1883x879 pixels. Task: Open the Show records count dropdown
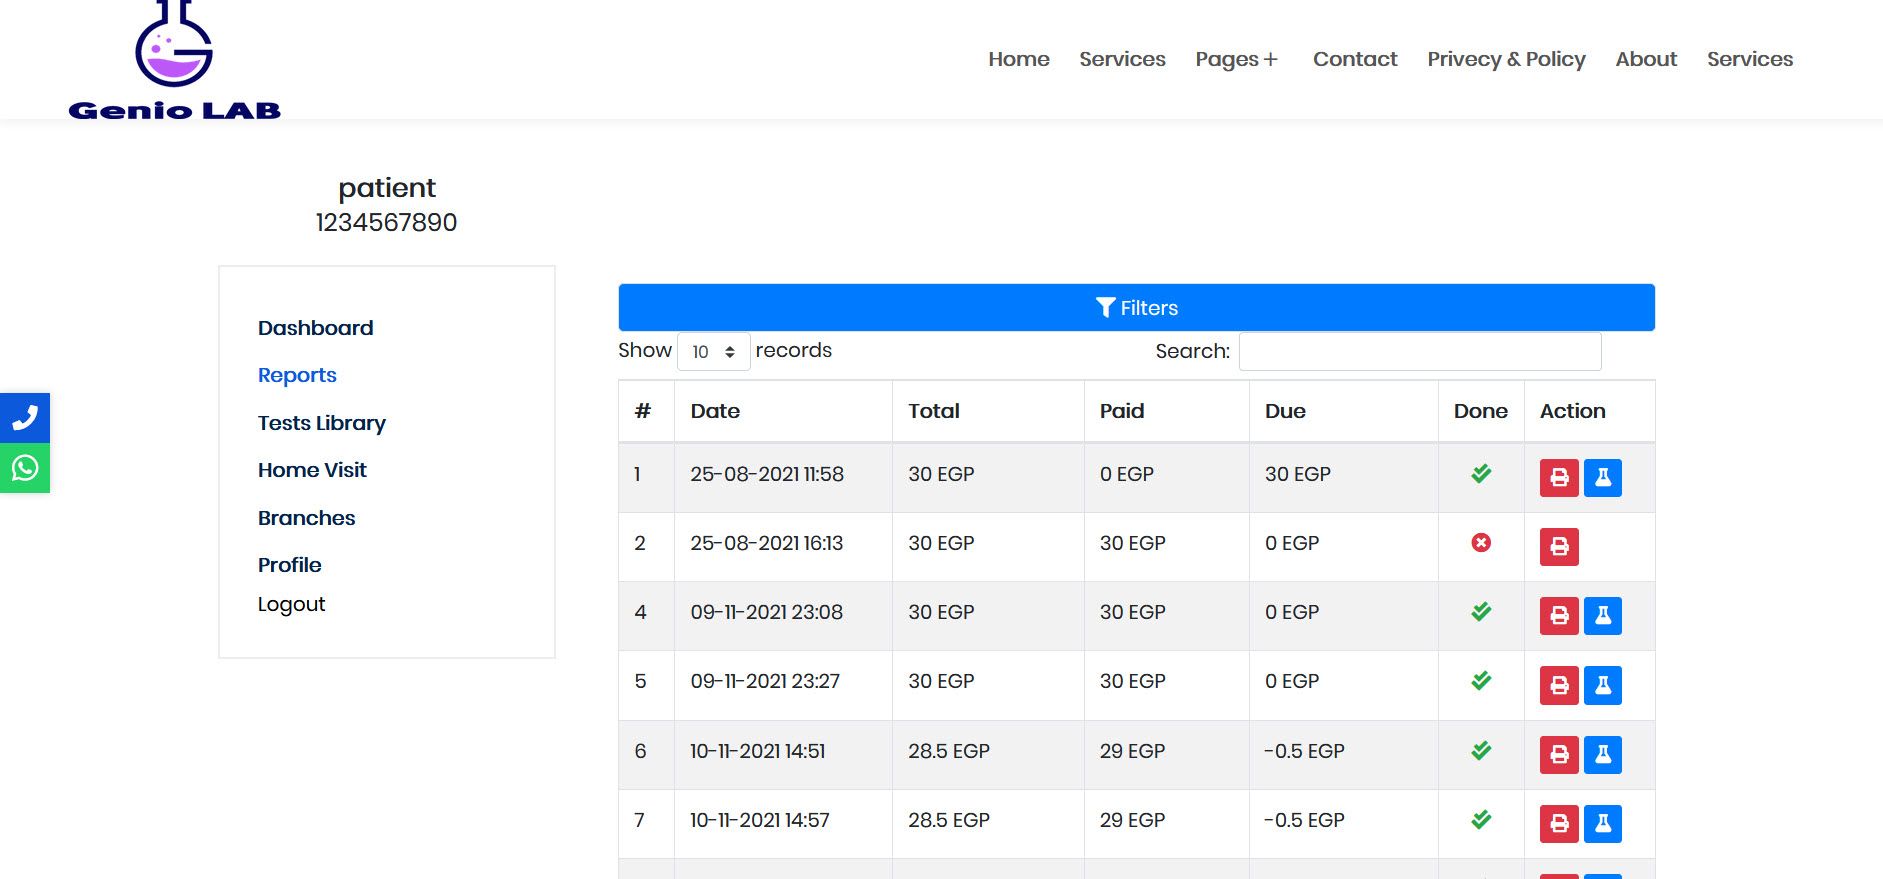pos(714,352)
